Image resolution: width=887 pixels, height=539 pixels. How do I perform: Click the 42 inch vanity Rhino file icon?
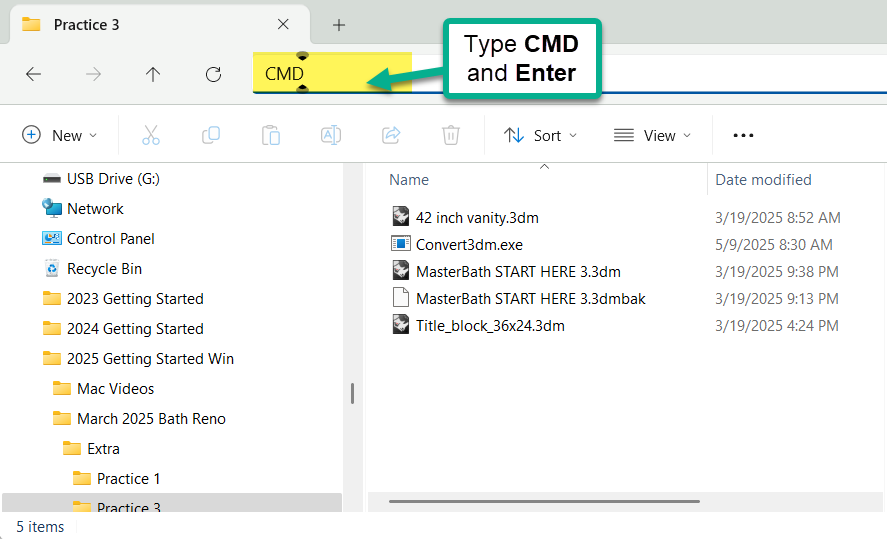pos(401,216)
